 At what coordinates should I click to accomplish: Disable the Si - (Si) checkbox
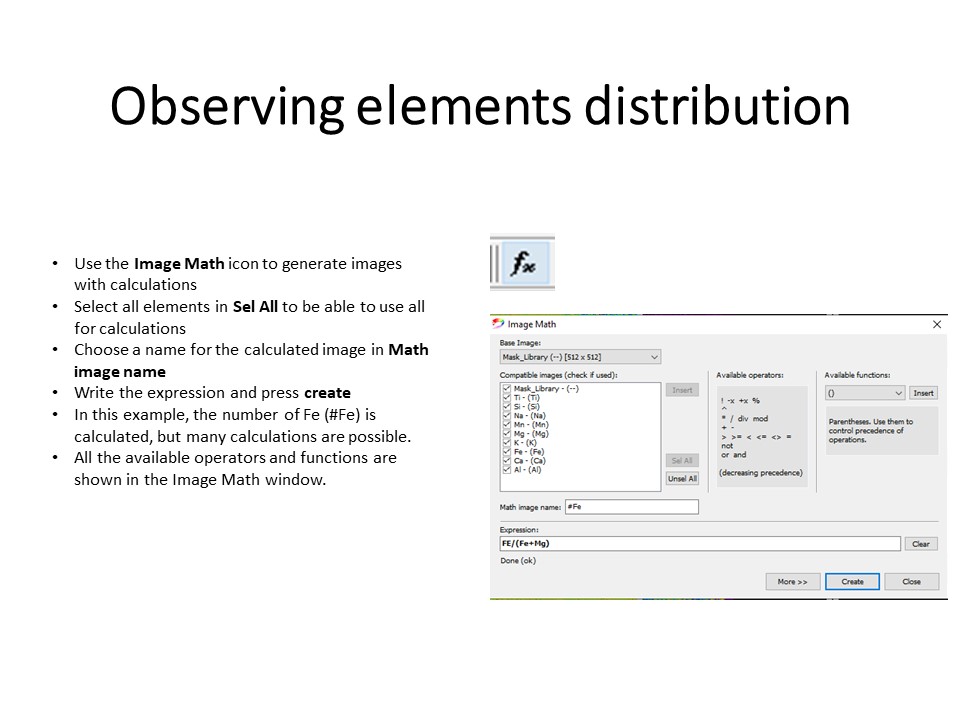[507, 407]
